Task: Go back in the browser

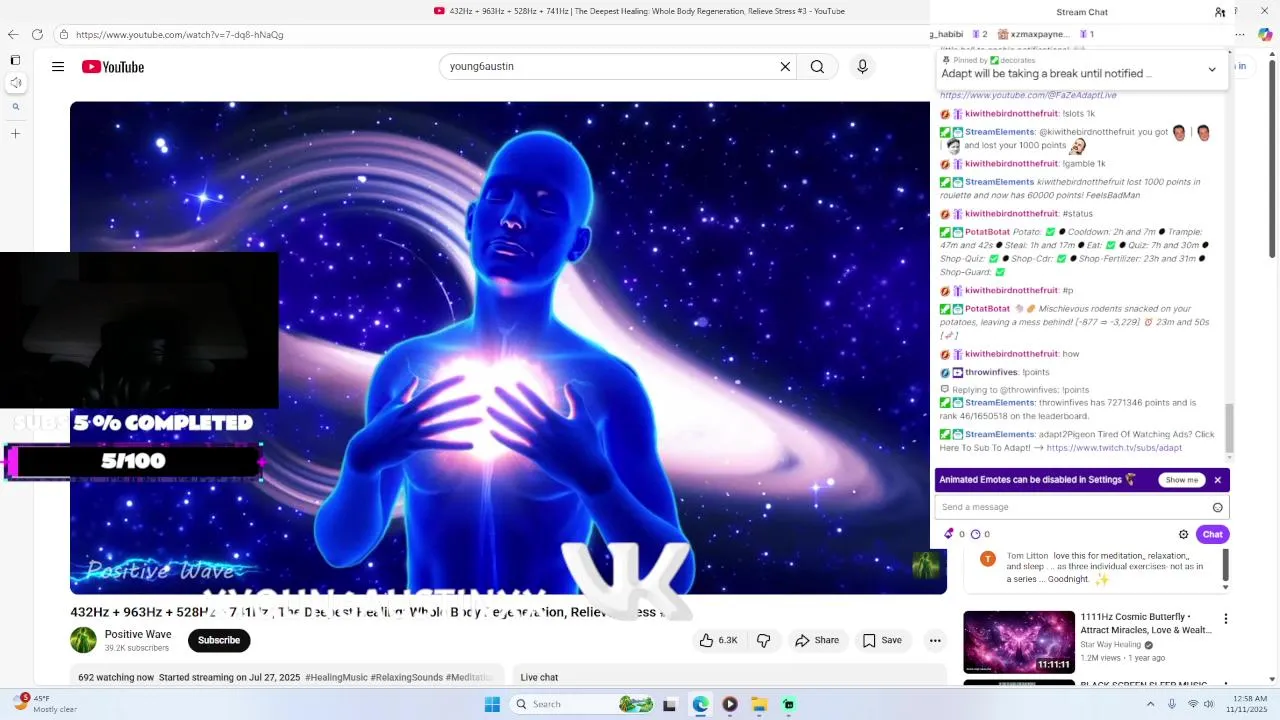Action: click(13, 34)
